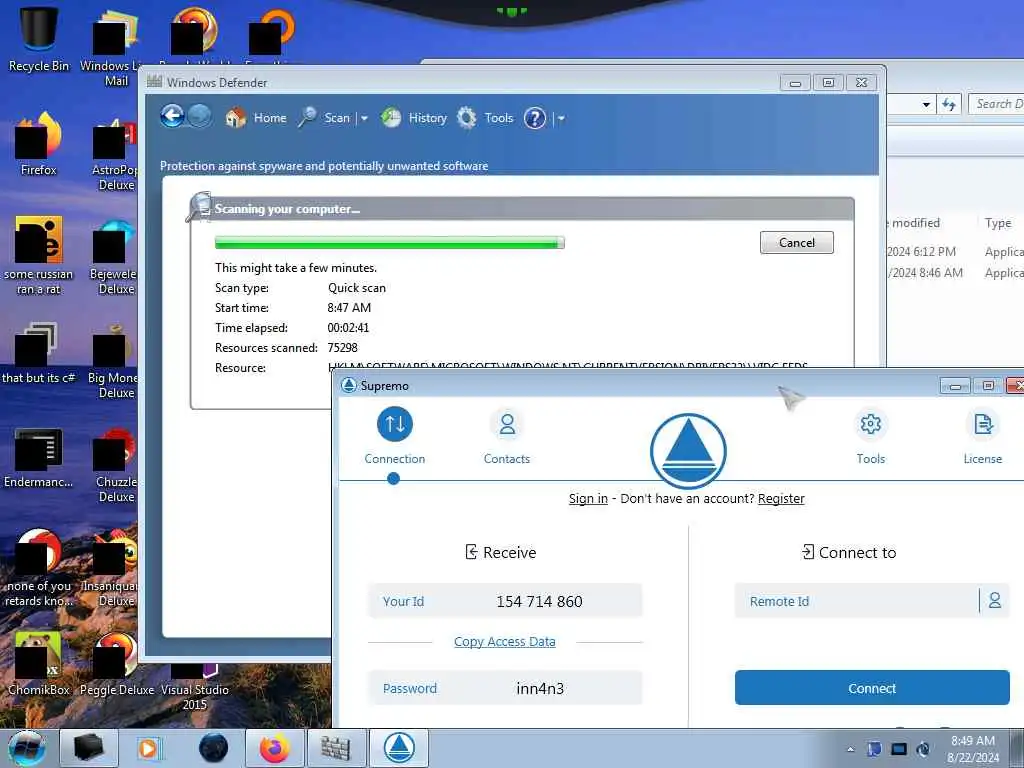The image size is (1024, 768).
Task: Select the Firefox desktop shortcut
Action: 39,144
